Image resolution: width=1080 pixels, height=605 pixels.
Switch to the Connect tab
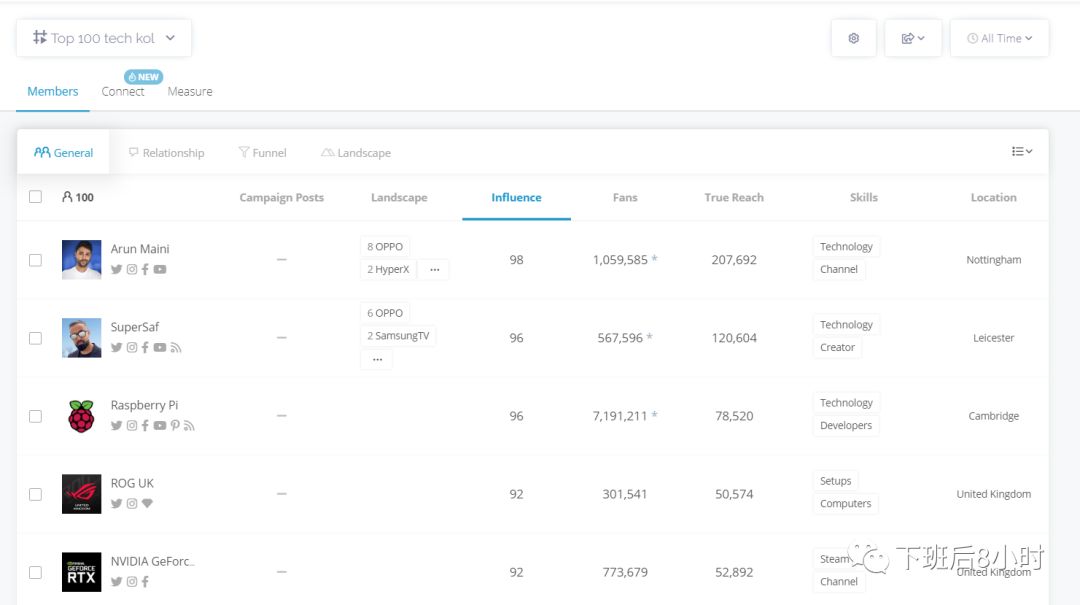tap(123, 91)
